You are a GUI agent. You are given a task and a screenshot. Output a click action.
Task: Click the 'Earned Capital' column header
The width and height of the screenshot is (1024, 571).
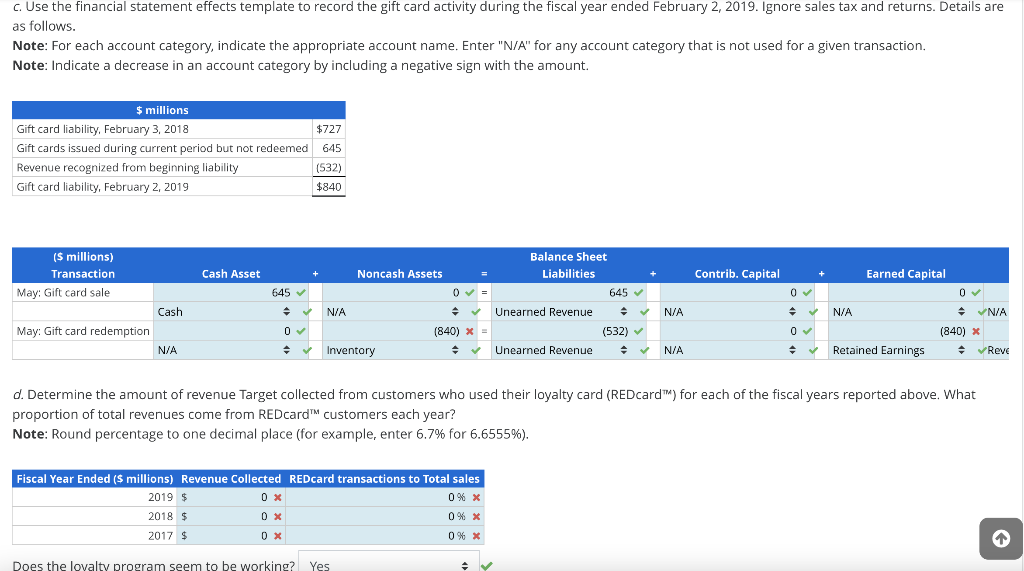tap(906, 274)
